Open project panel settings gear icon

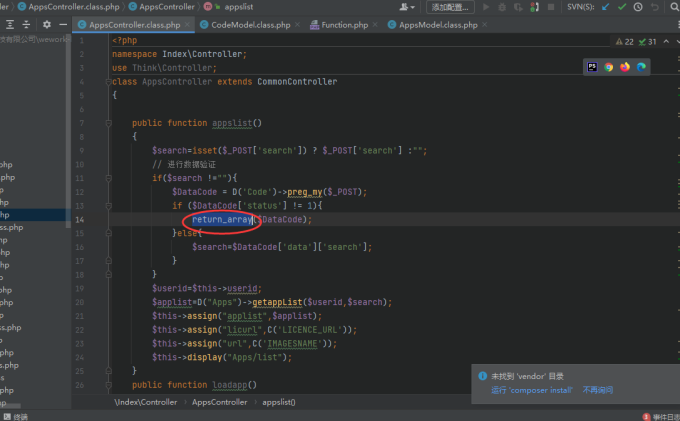(x=47, y=25)
